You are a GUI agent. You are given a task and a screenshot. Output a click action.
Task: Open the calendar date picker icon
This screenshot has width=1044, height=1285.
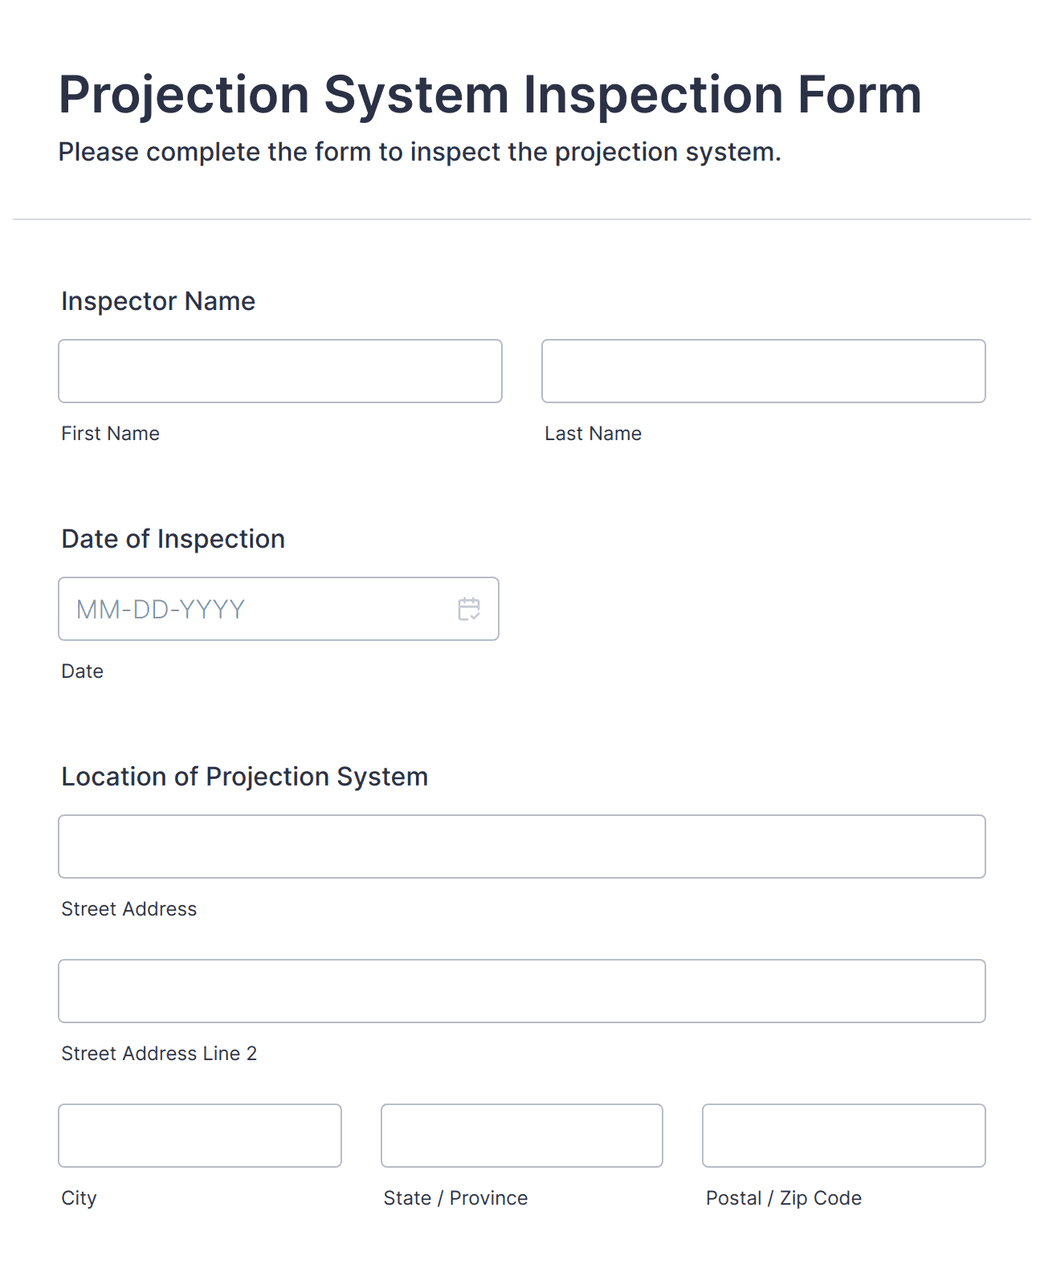(x=469, y=609)
